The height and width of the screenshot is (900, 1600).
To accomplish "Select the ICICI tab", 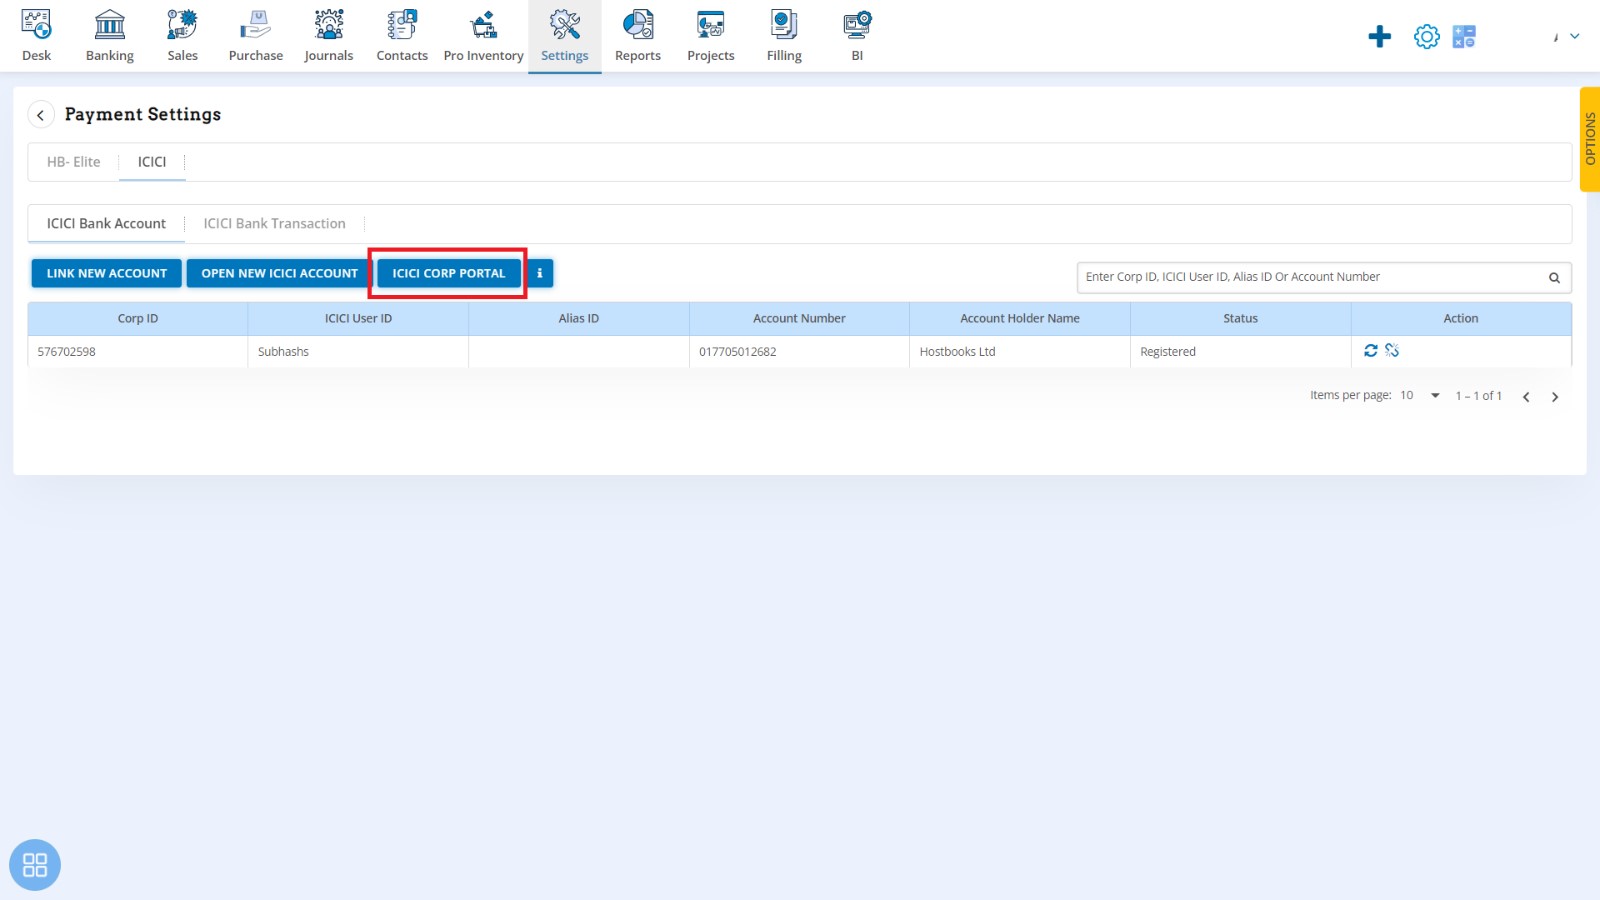I will coord(152,162).
